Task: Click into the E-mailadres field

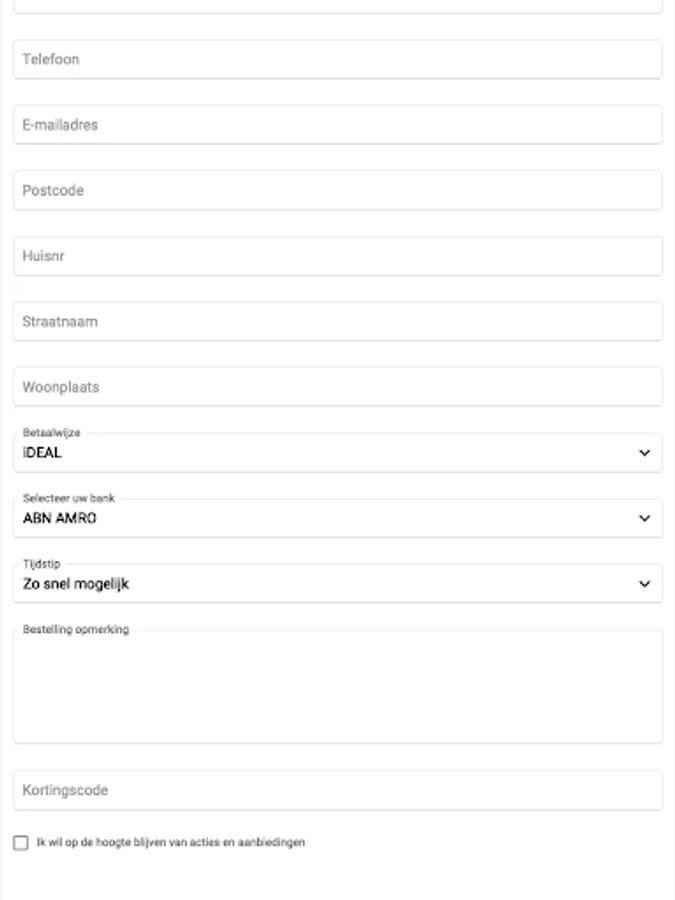Action: [x=337, y=125]
